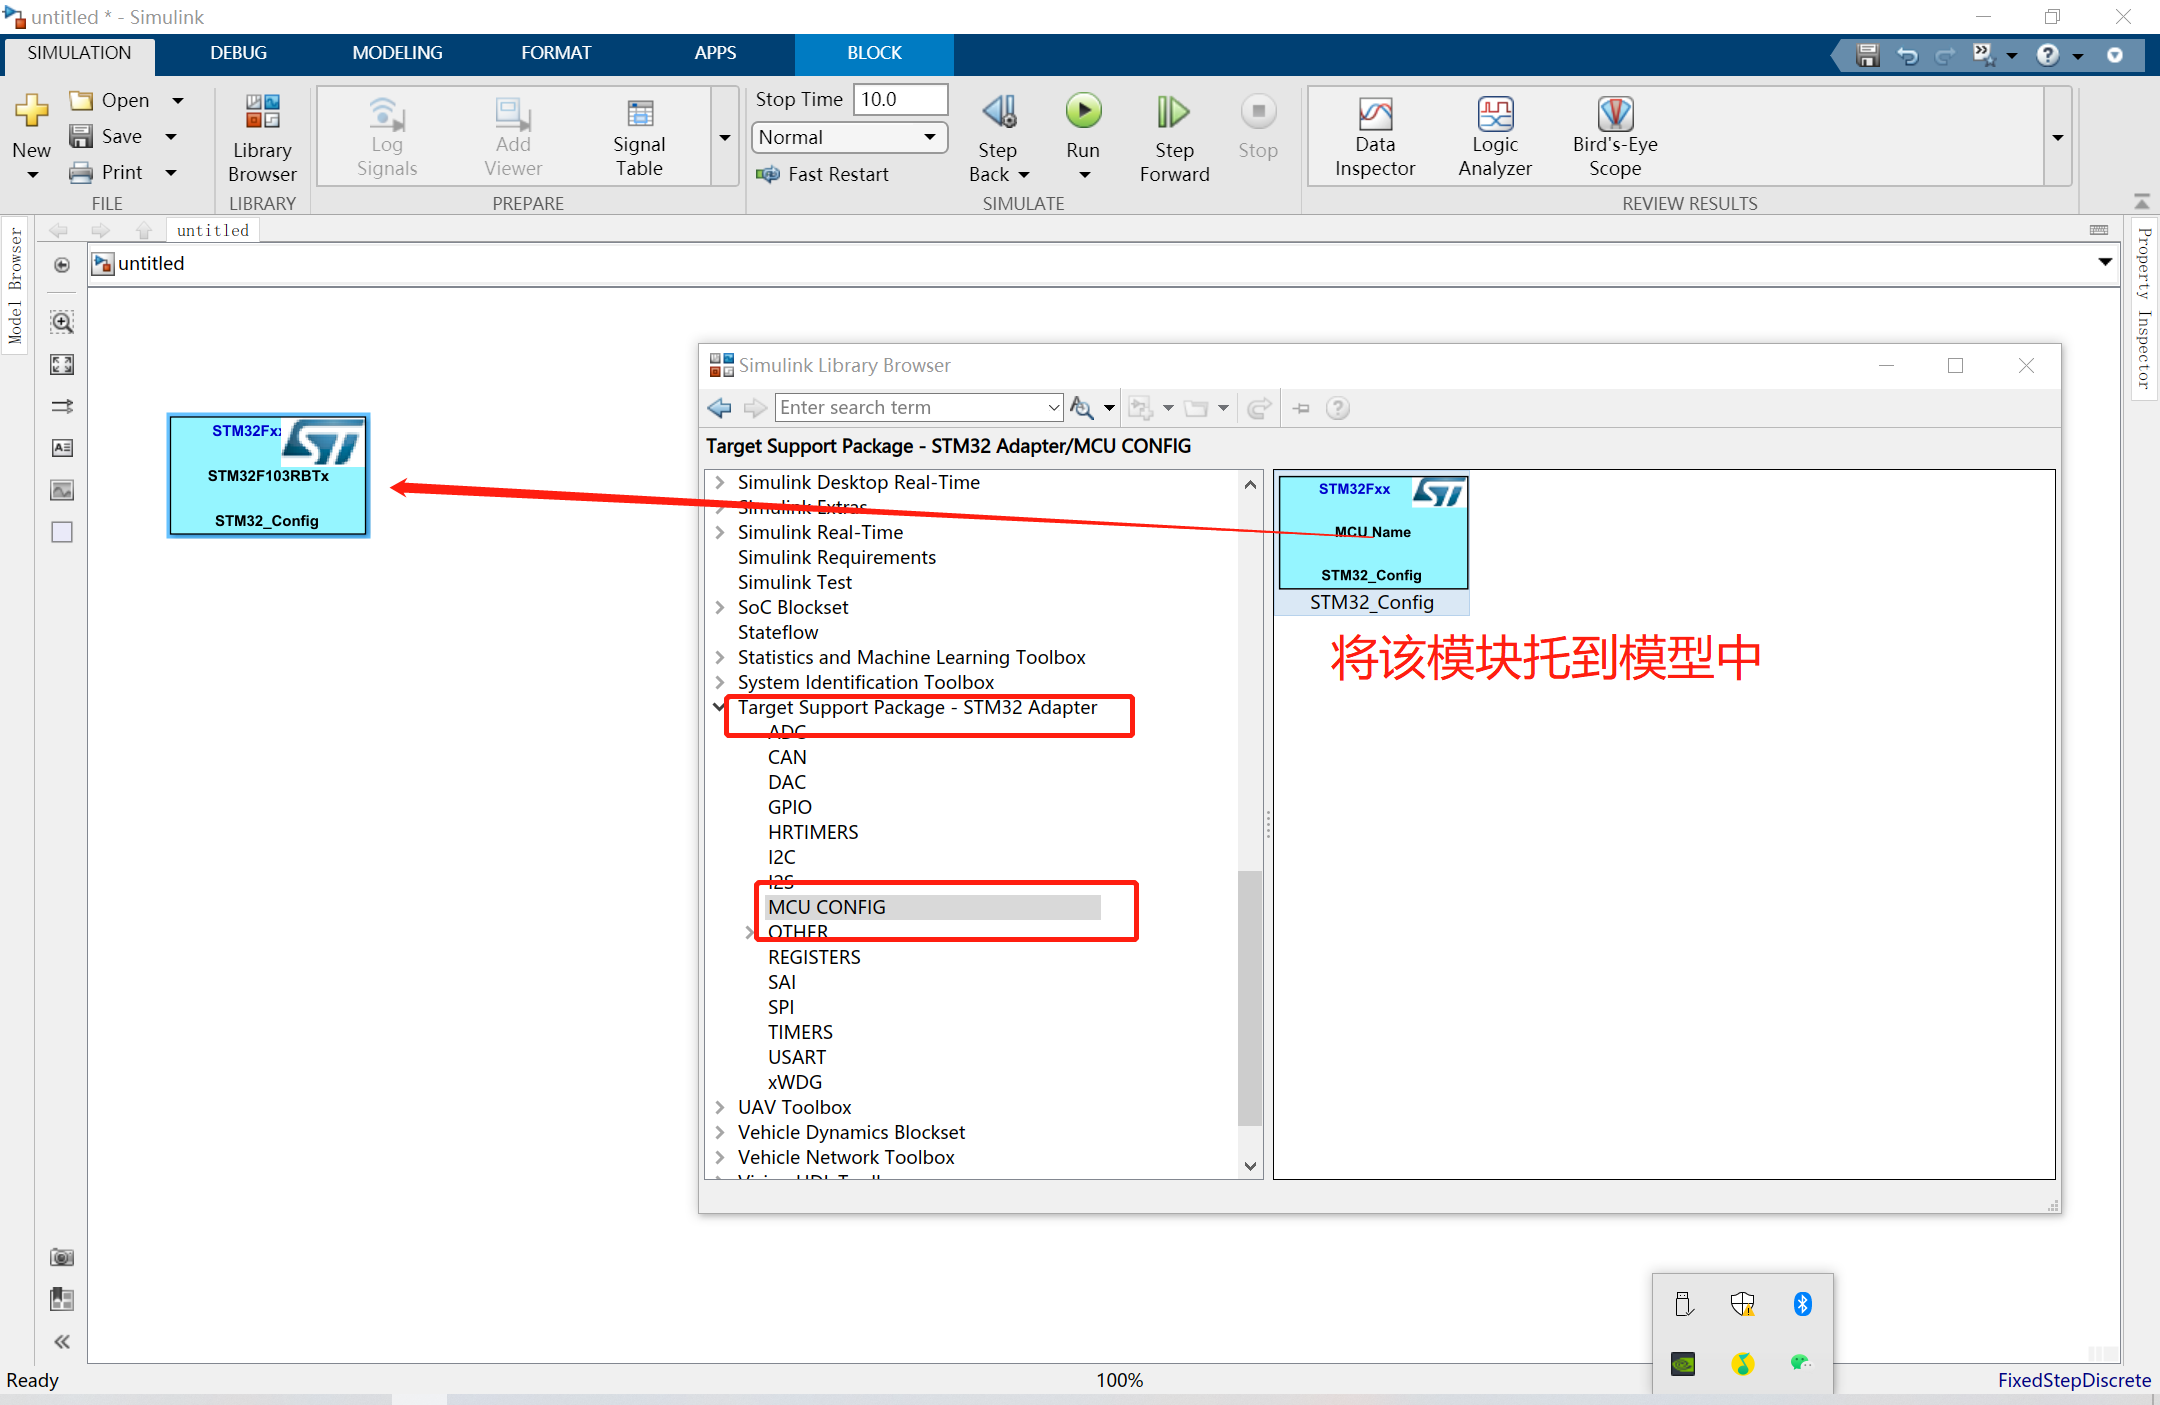Click the quick access undo icon

[x=1907, y=55]
